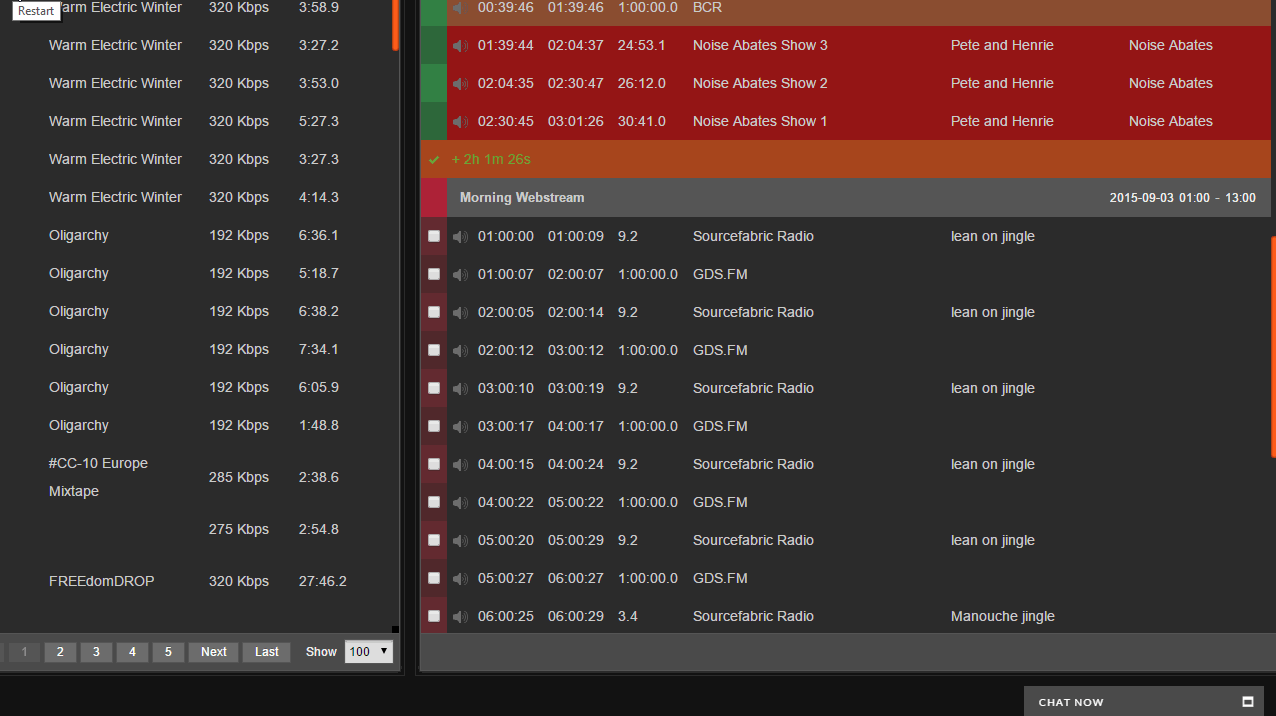Viewport: 1276px width, 716px height.
Task: Click Noise Abates album on Show 1 row
Action: click(1171, 122)
